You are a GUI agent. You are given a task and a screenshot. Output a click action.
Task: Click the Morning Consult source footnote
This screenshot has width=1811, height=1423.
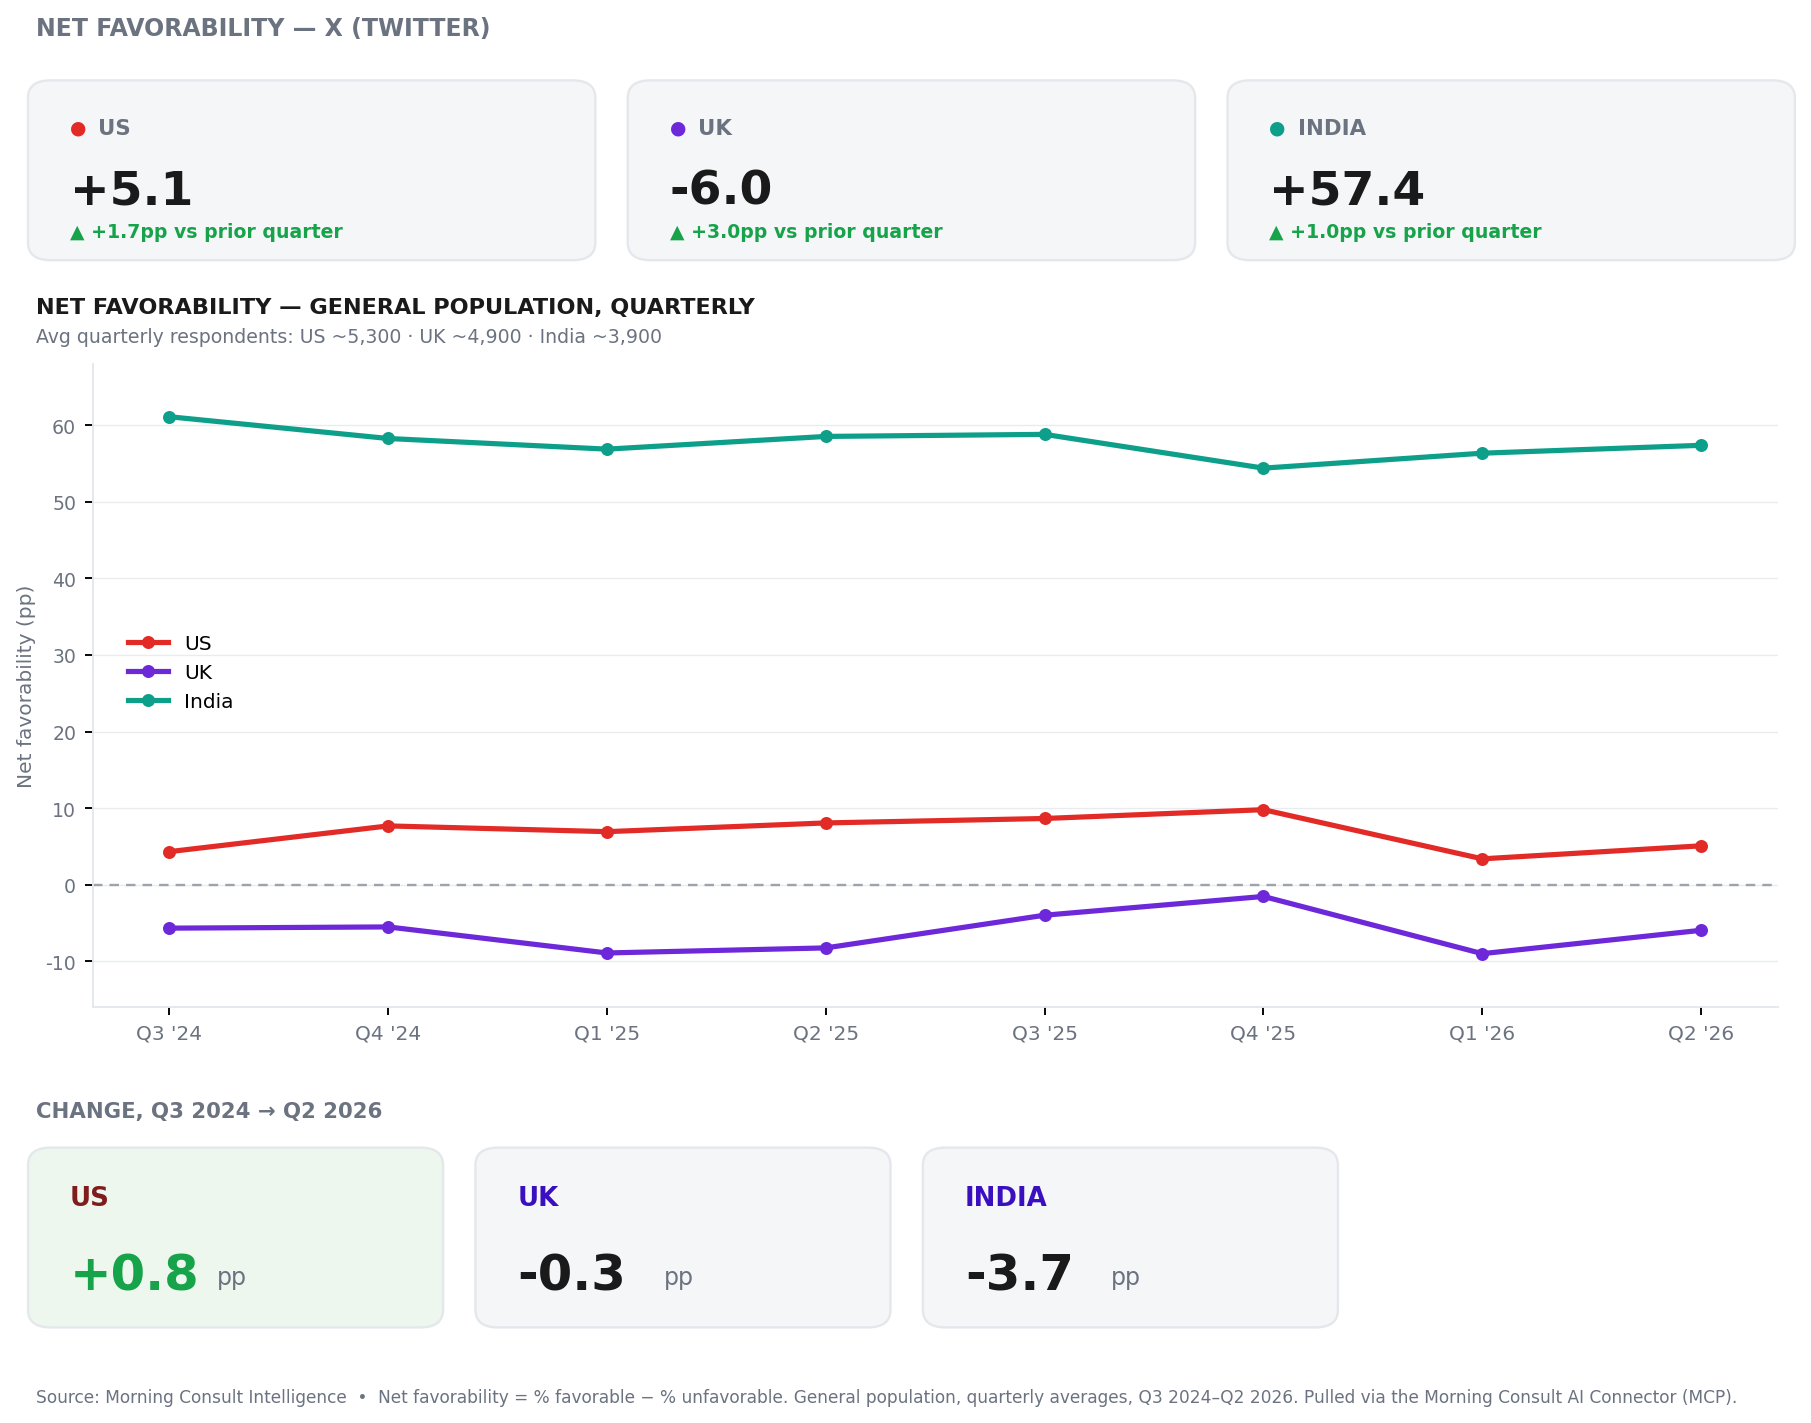(x=886, y=1397)
